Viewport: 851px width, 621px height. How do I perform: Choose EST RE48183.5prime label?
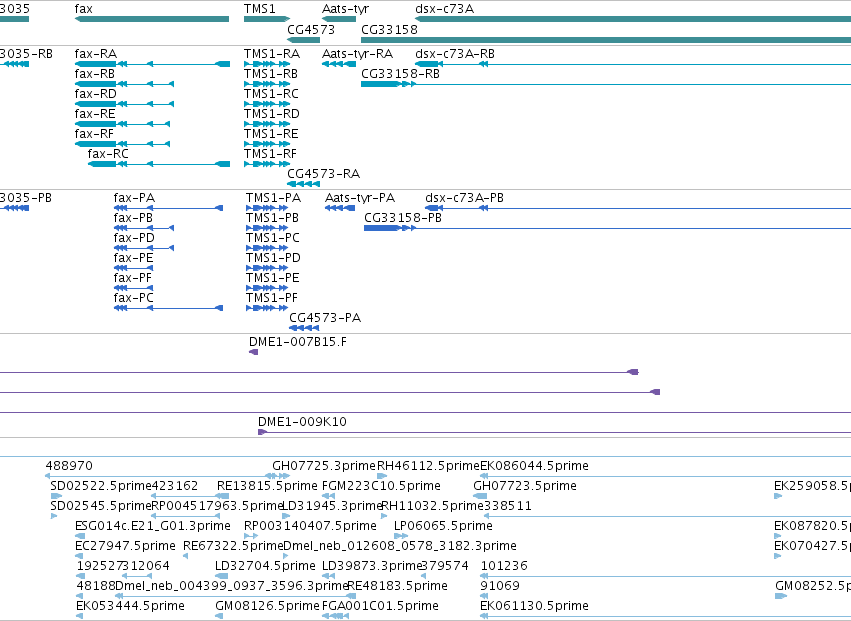pos(397,586)
